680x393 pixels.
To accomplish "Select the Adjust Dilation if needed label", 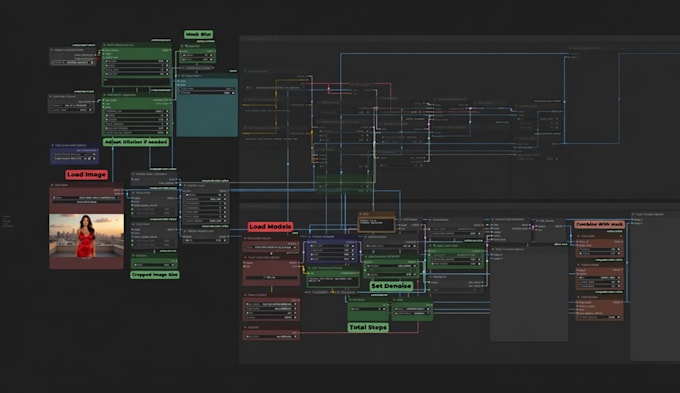I will point(136,142).
